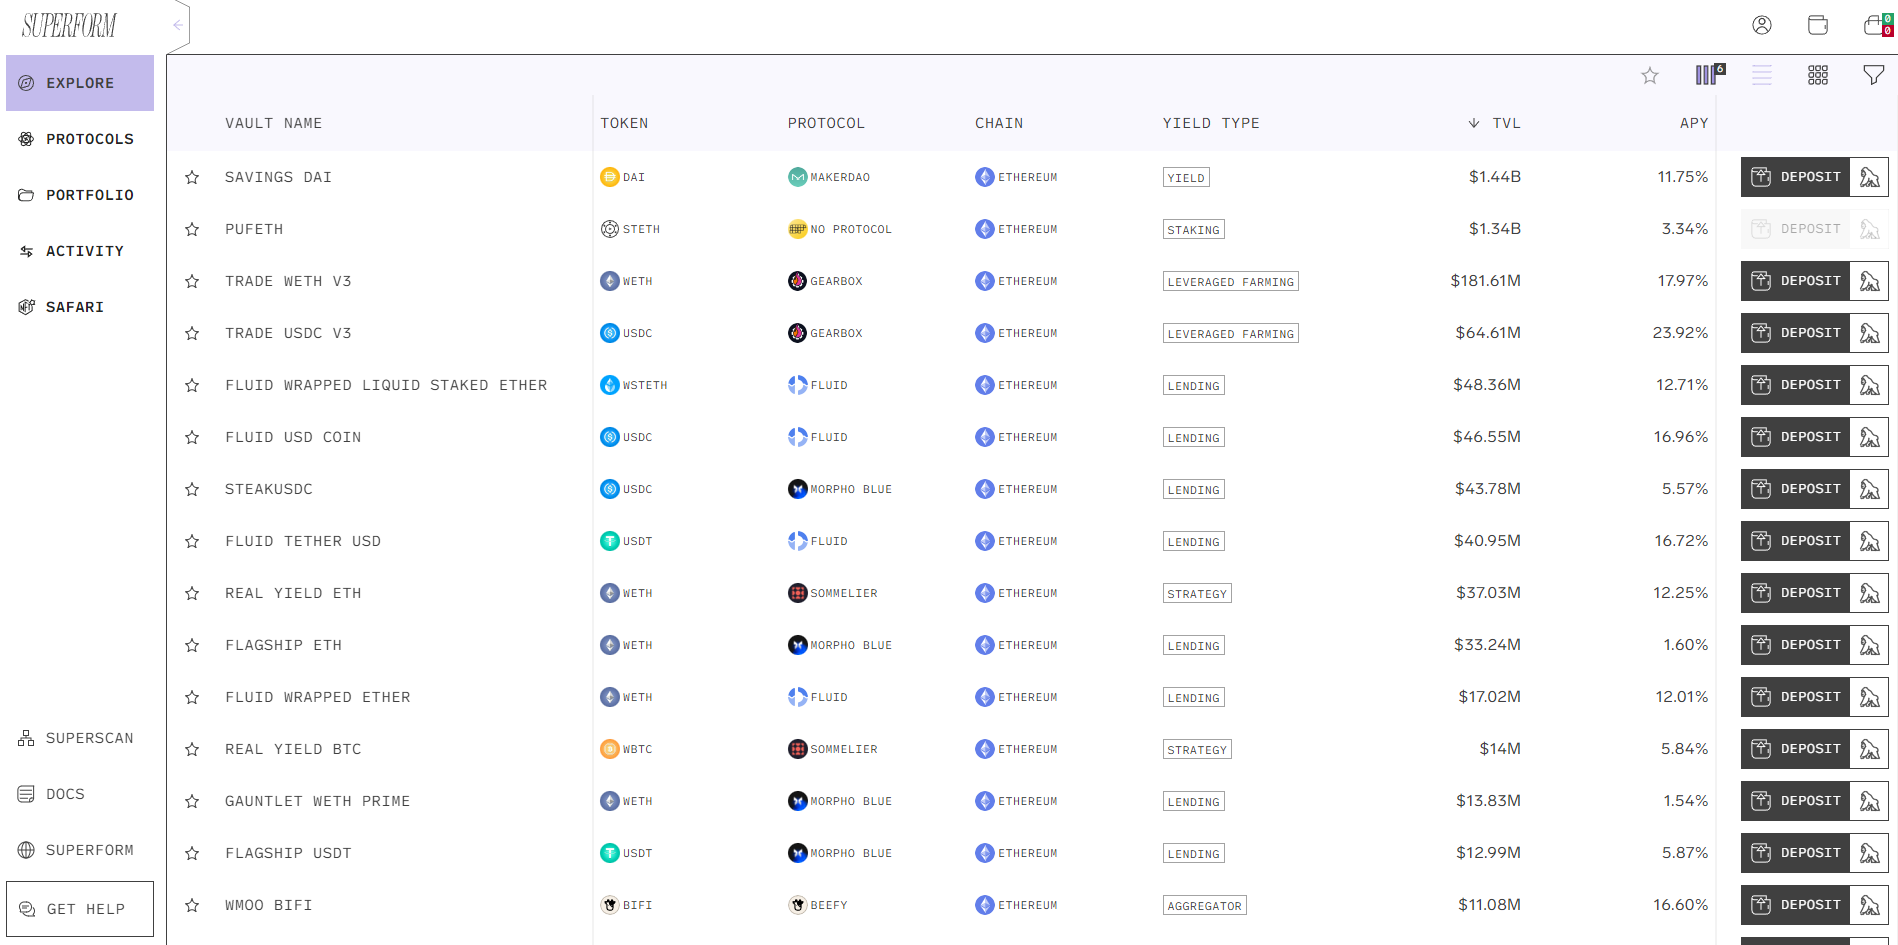The height and width of the screenshot is (945, 1898).
Task: Click the Beefy protocol icon
Action: 797,905
